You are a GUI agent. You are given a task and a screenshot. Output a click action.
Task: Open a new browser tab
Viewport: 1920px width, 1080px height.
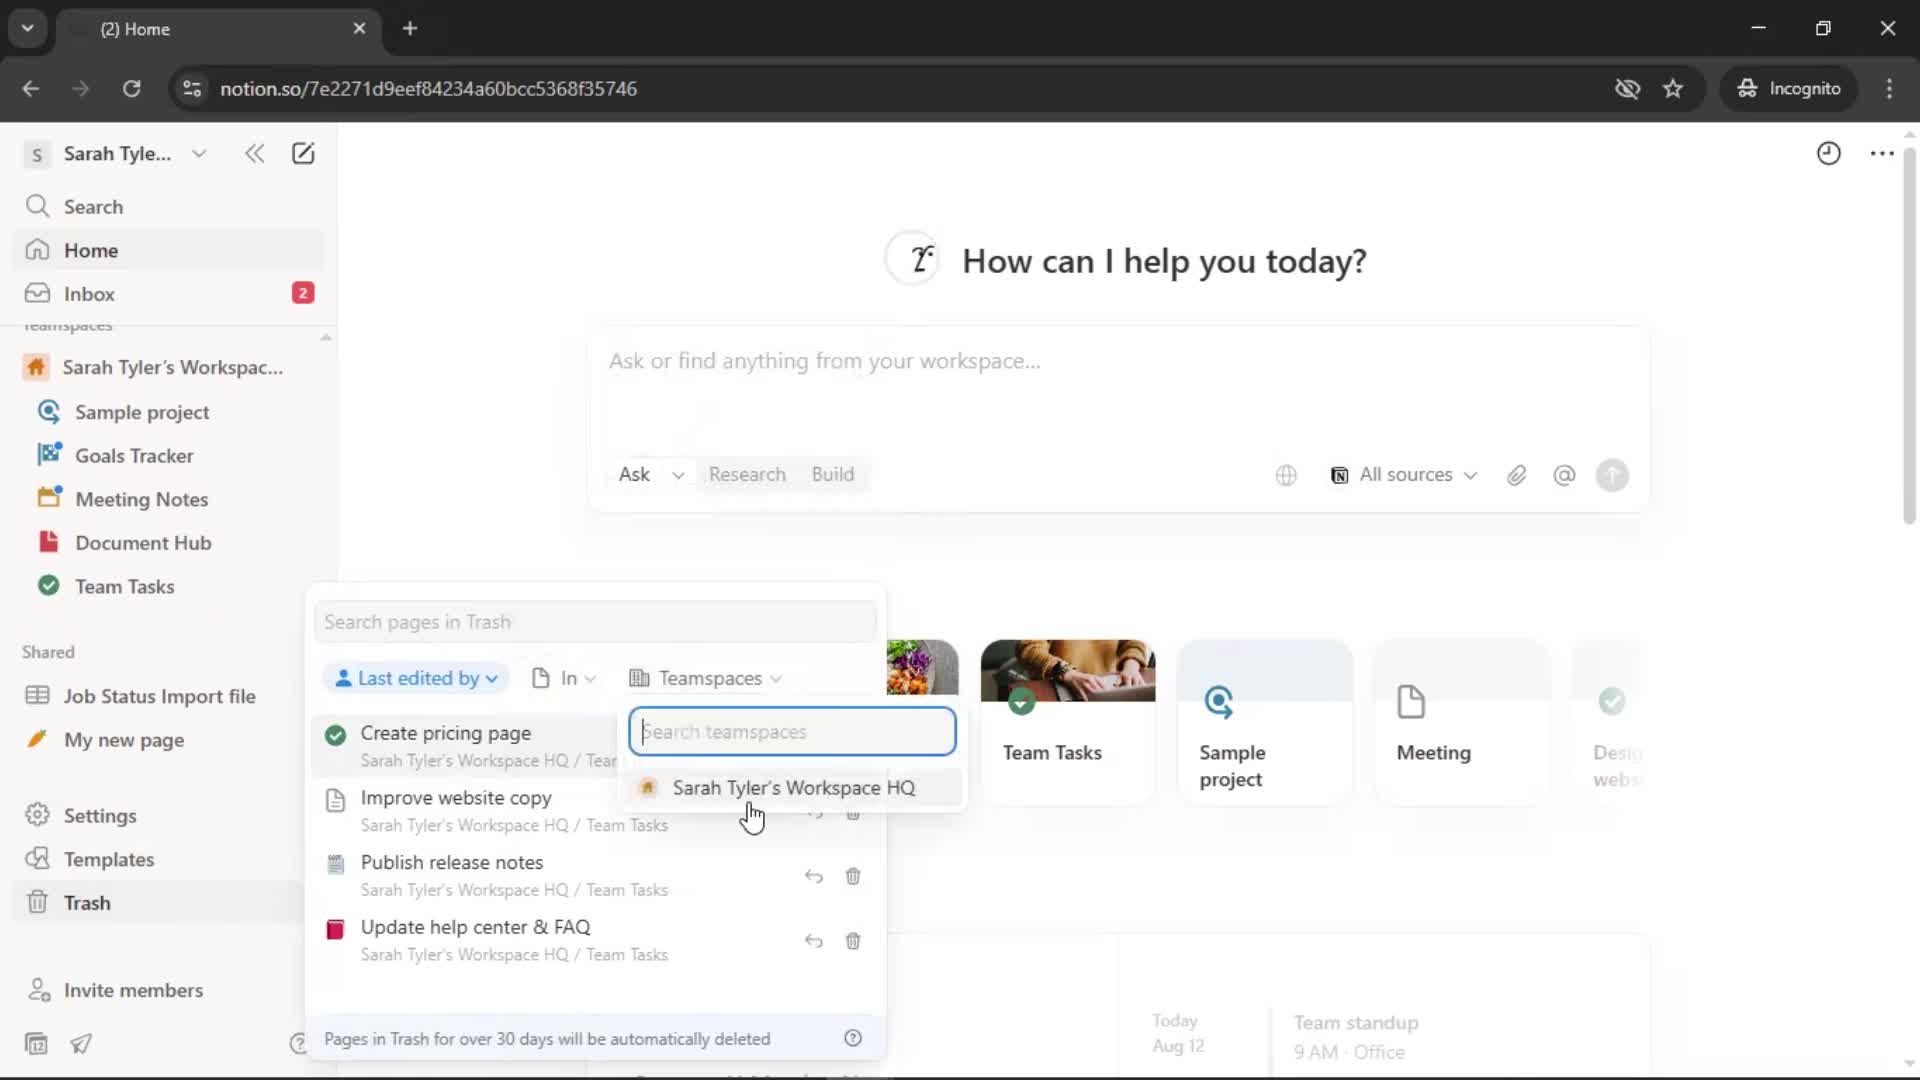pyautogui.click(x=410, y=28)
